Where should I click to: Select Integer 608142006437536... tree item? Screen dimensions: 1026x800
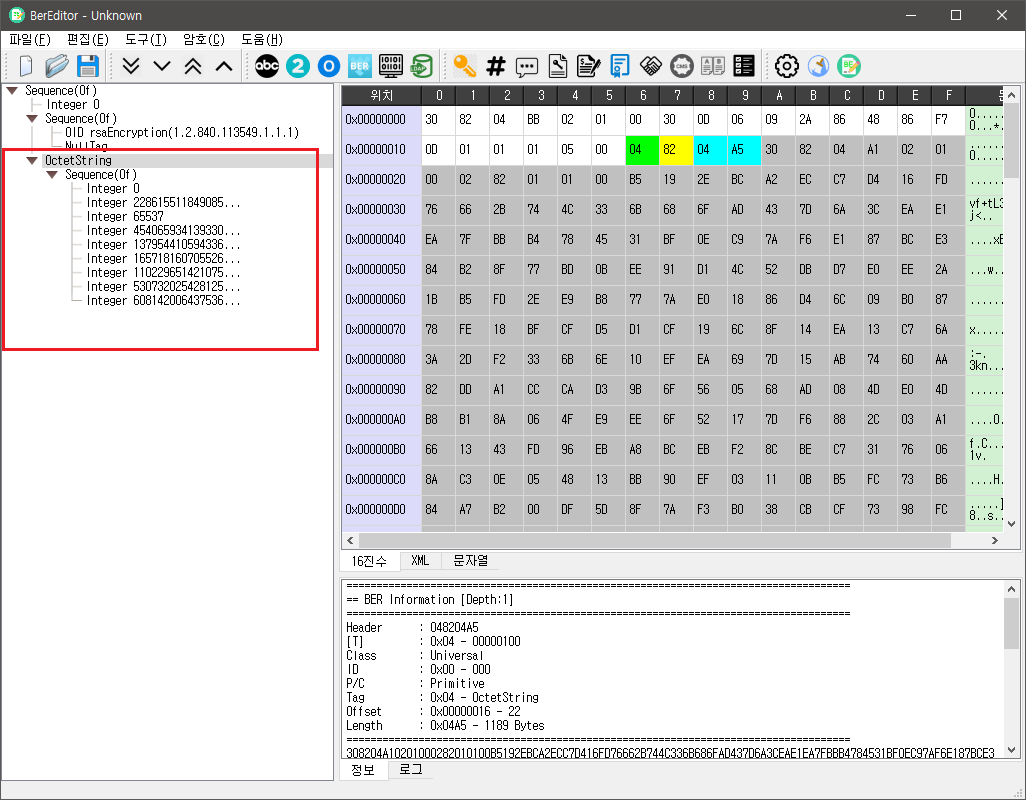click(x=164, y=301)
